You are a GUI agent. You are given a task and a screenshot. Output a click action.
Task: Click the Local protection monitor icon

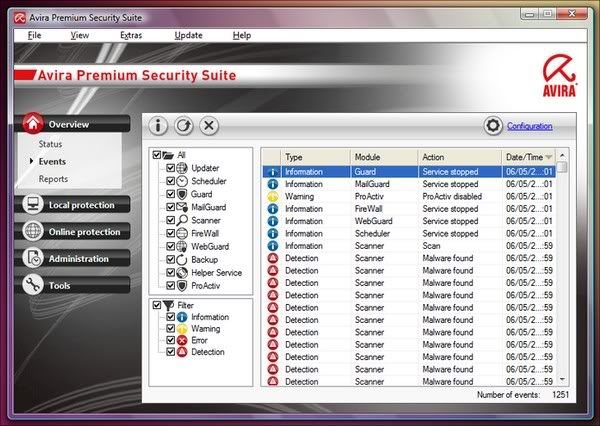[33, 204]
